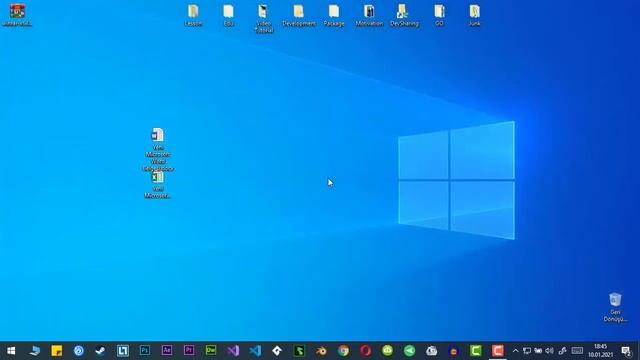This screenshot has width=640, height=360.
Task: Open Premiere Pro from the taskbar
Action: (189, 351)
